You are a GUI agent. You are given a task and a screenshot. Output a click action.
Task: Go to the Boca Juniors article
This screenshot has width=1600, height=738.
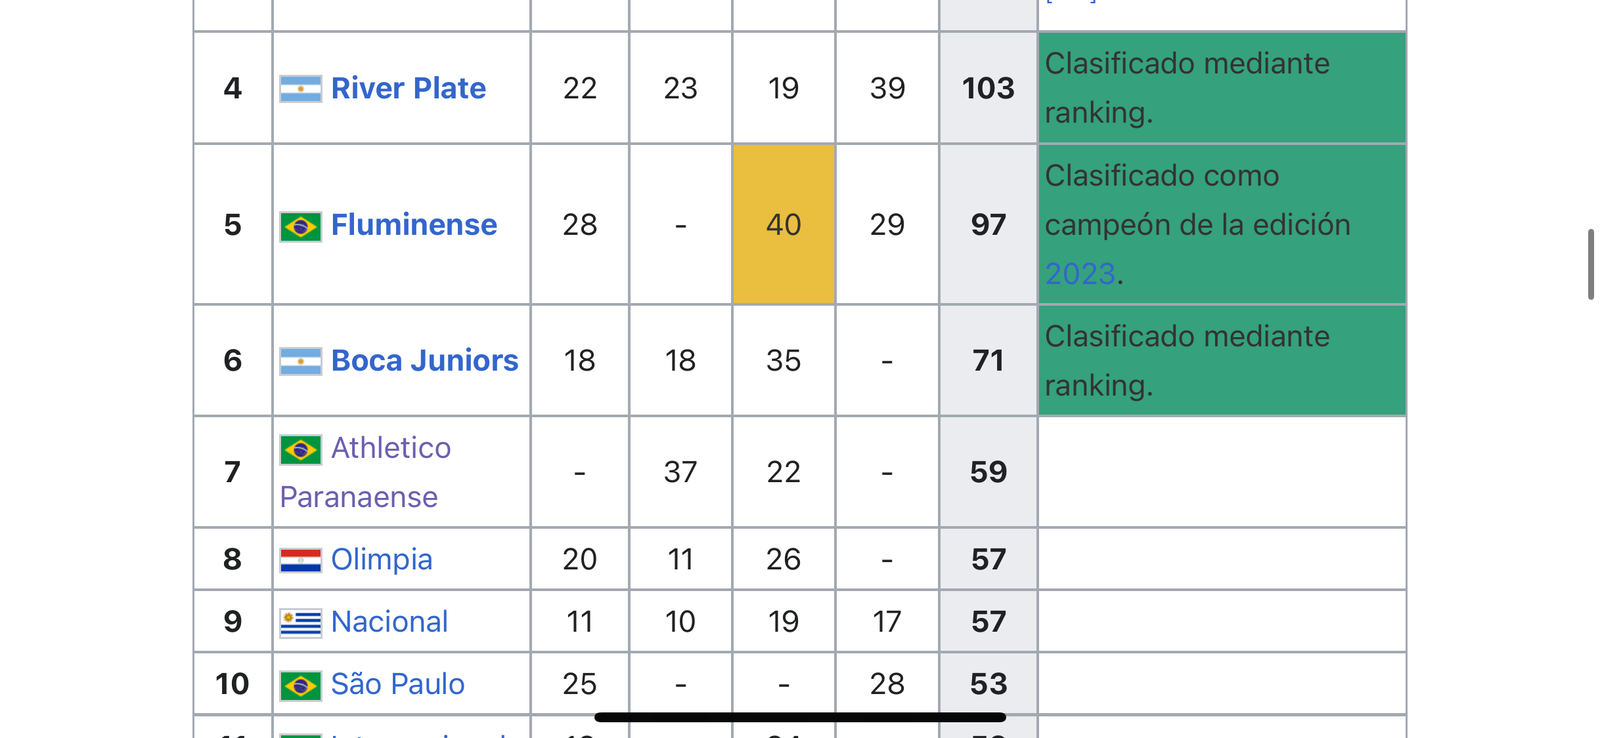click(425, 360)
